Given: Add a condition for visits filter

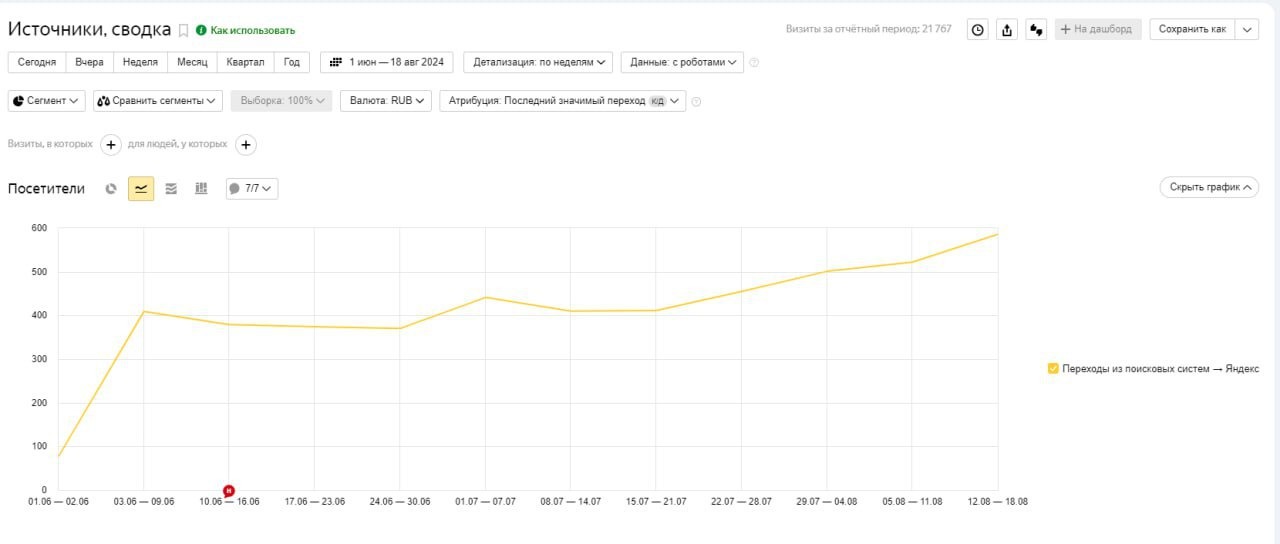Looking at the screenshot, I should (x=111, y=145).
